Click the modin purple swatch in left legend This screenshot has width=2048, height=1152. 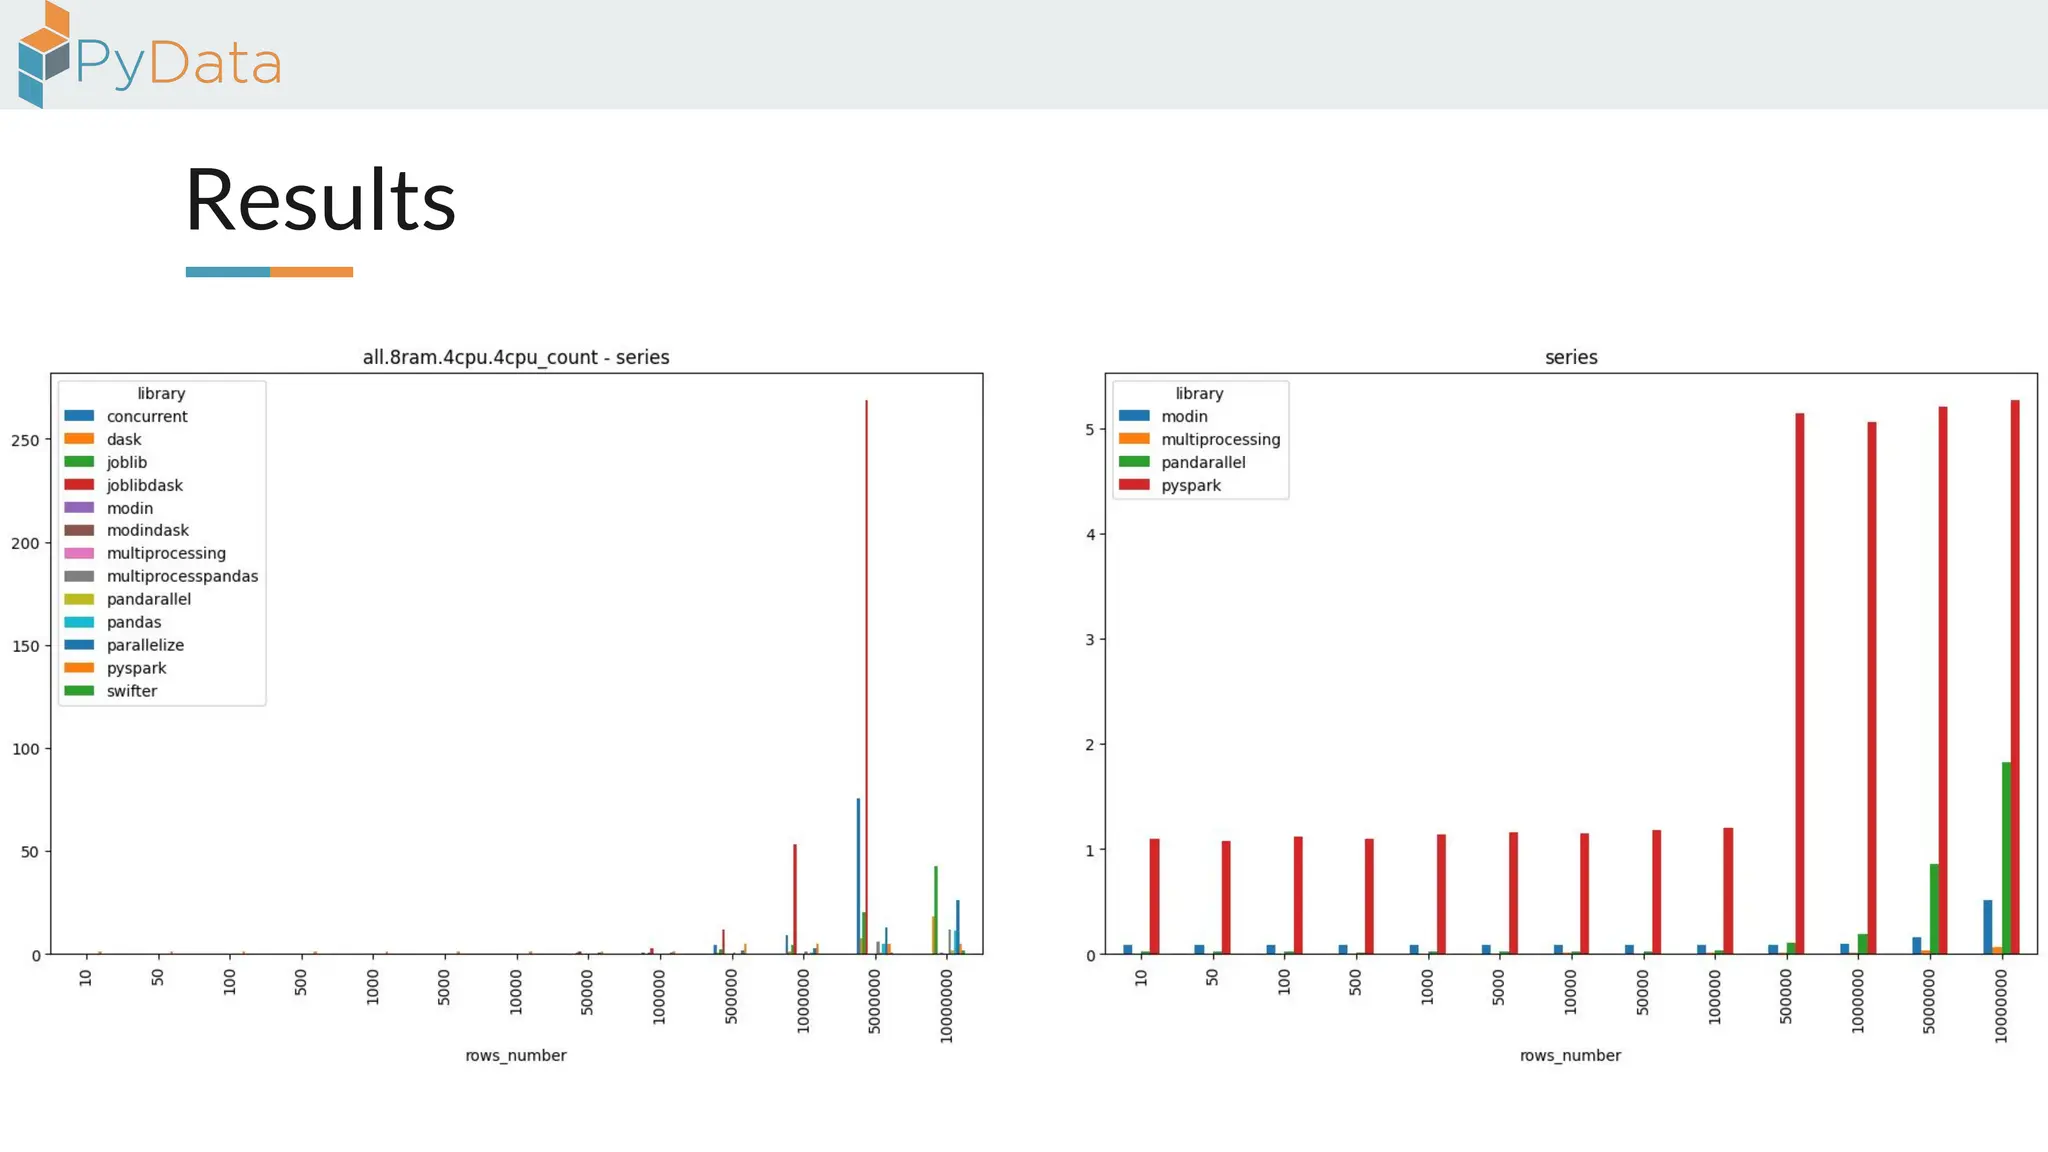click(x=79, y=508)
